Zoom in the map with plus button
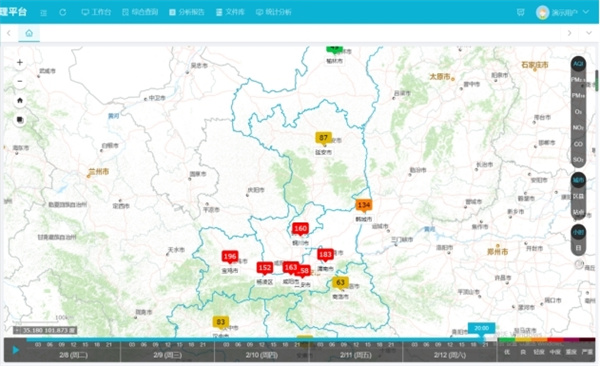The width and height of the screenshot is (600, 366). click(x=20, y=62)
